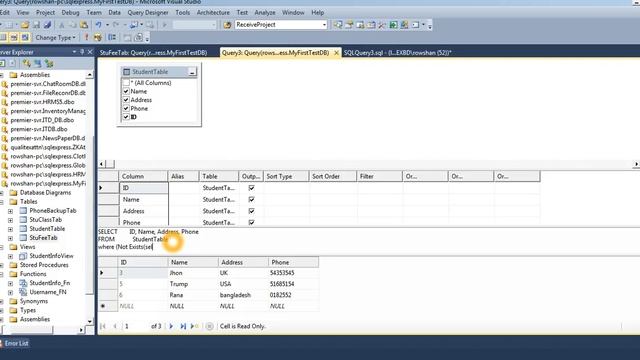Toggle Output checkbox for Address row
The height and width of the screenshot is (360, 640).
click(x=251, y=211)
